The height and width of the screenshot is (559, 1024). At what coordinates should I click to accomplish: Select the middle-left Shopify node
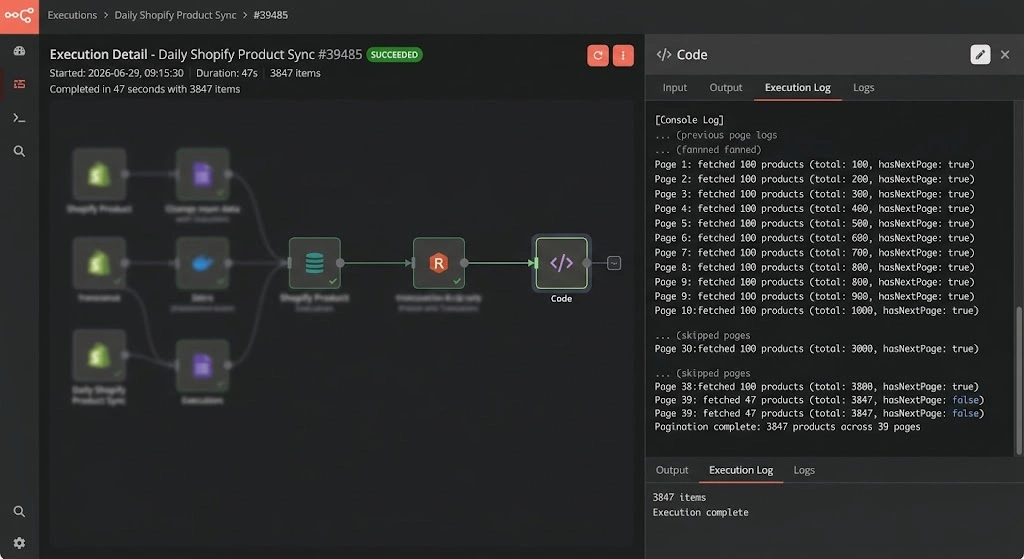99,263
